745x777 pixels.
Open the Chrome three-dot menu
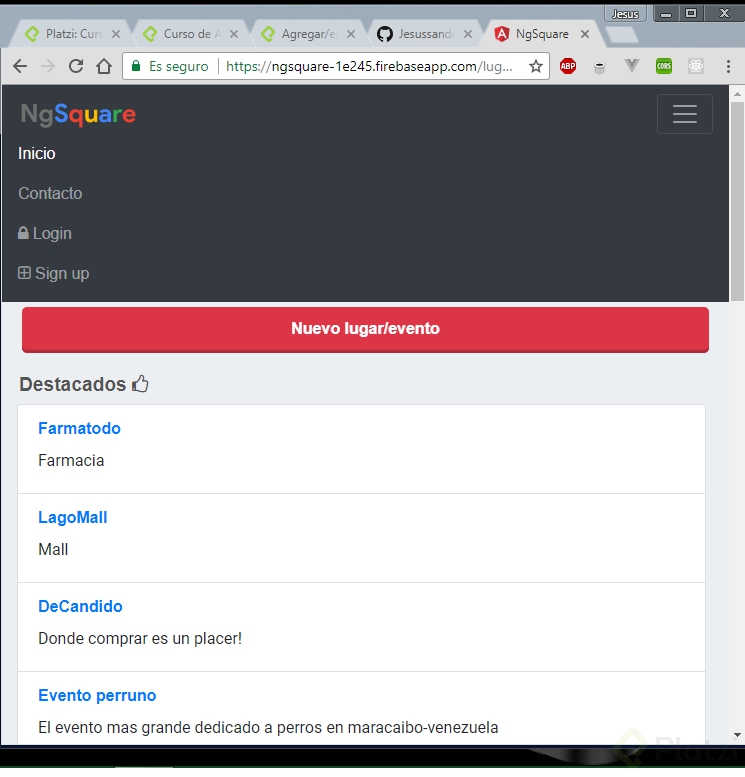point(728,66)
